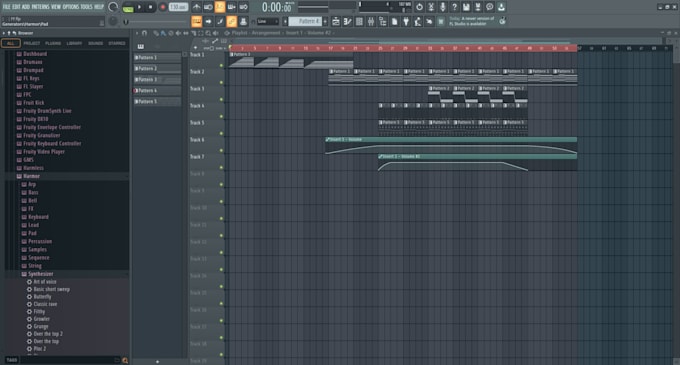Switch between pattern and song mode
This screenshot has height=365, width=680.
(x=128, y=7)
